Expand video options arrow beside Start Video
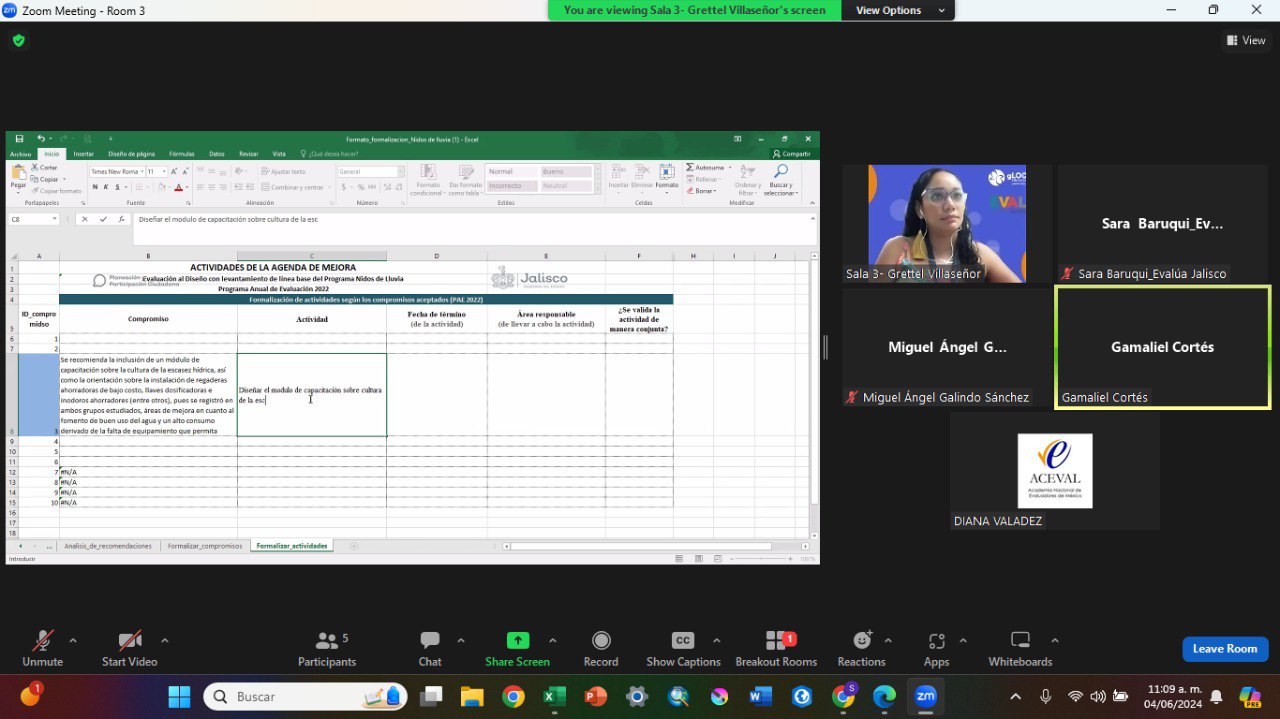 [165, 640]
